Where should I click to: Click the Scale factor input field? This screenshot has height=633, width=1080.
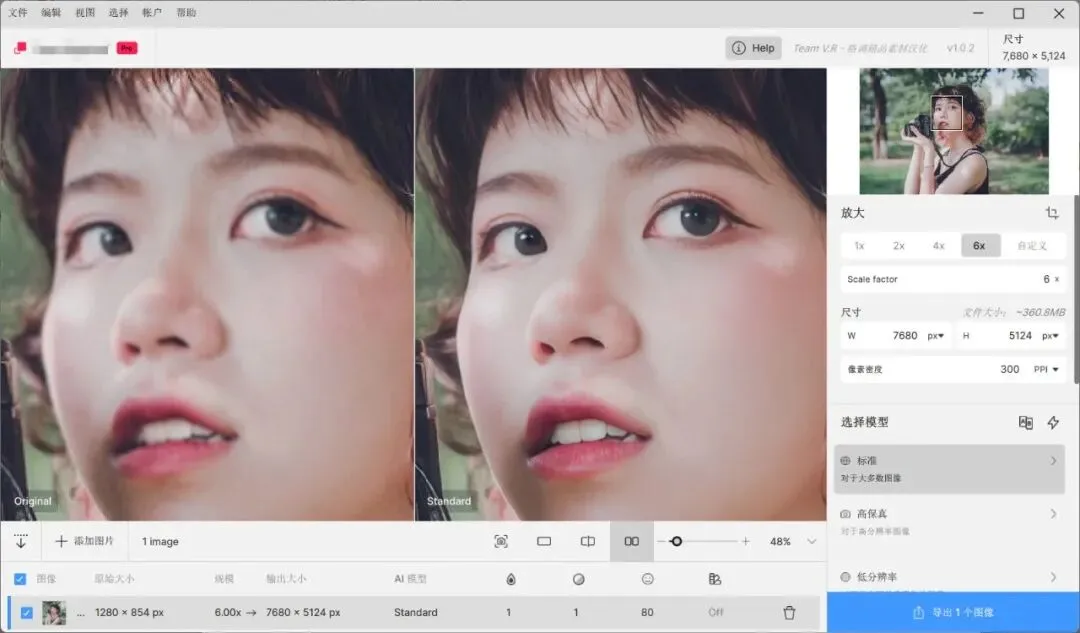coord(953,279)
